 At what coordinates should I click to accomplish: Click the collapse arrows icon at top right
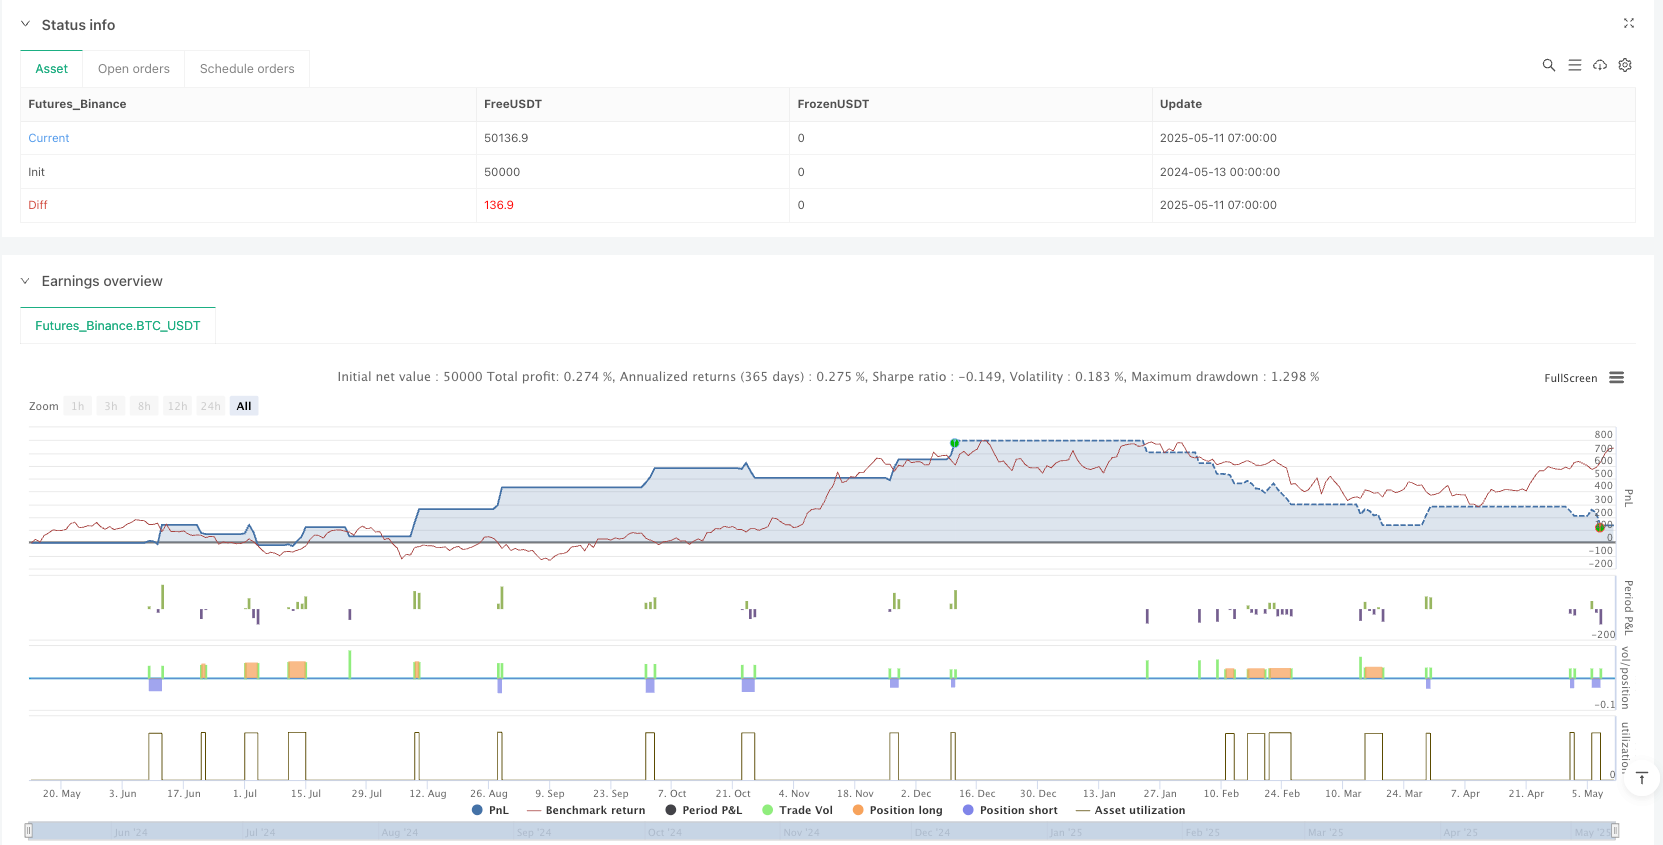coord(1628,23)
